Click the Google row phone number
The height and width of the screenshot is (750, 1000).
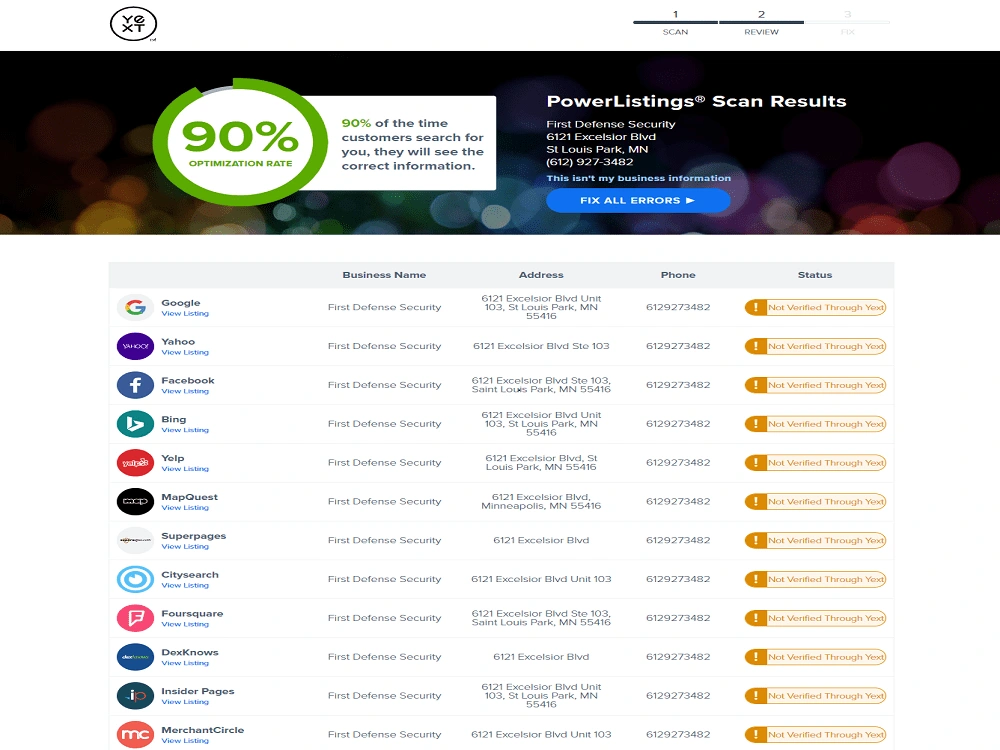[678, 307]
